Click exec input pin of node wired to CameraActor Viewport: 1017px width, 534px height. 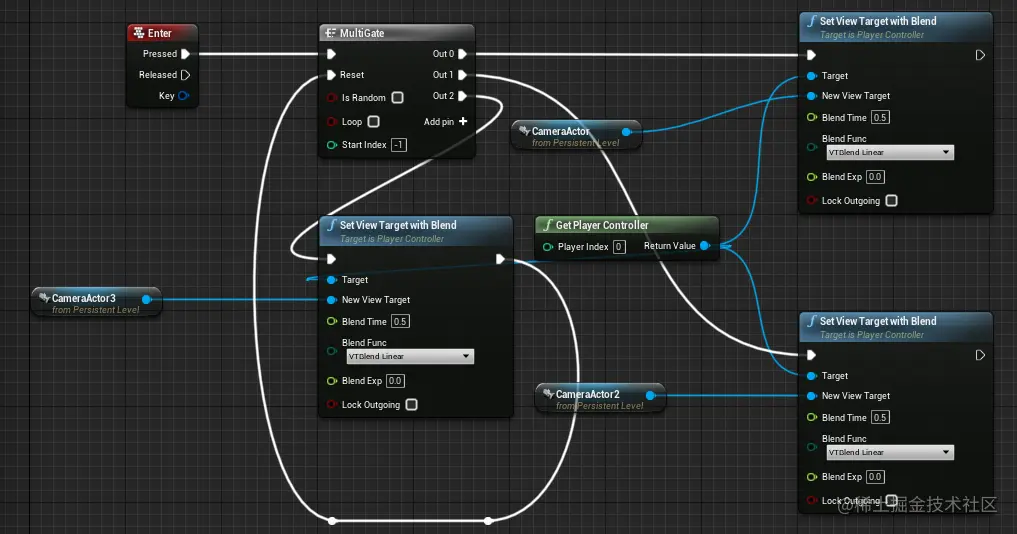click(x=811, y=55)
